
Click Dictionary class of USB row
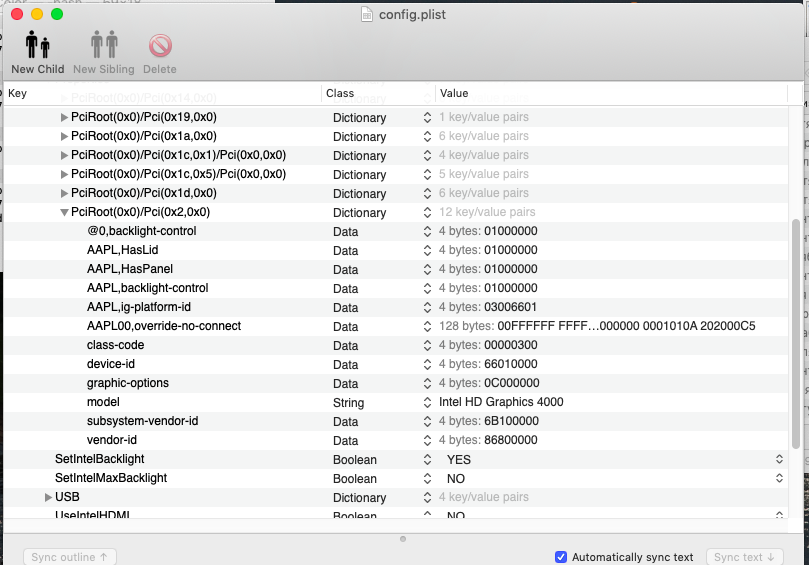click(x=359, y=498)
